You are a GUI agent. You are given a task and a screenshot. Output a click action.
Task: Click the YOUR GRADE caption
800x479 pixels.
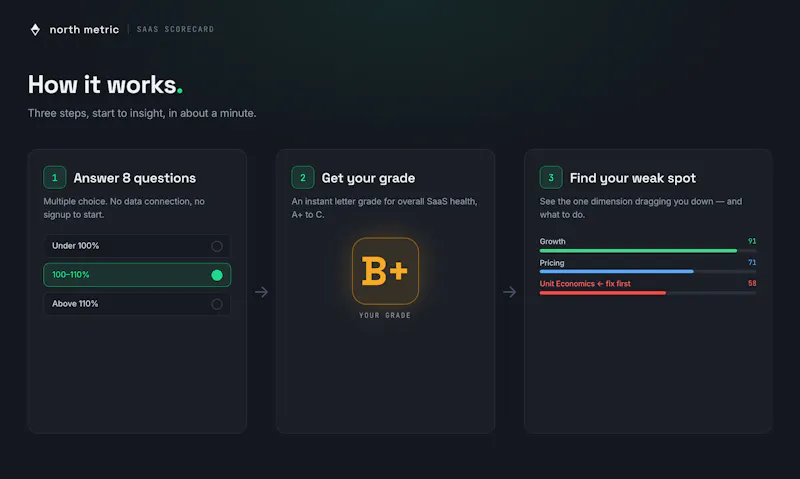coord(385,315)
